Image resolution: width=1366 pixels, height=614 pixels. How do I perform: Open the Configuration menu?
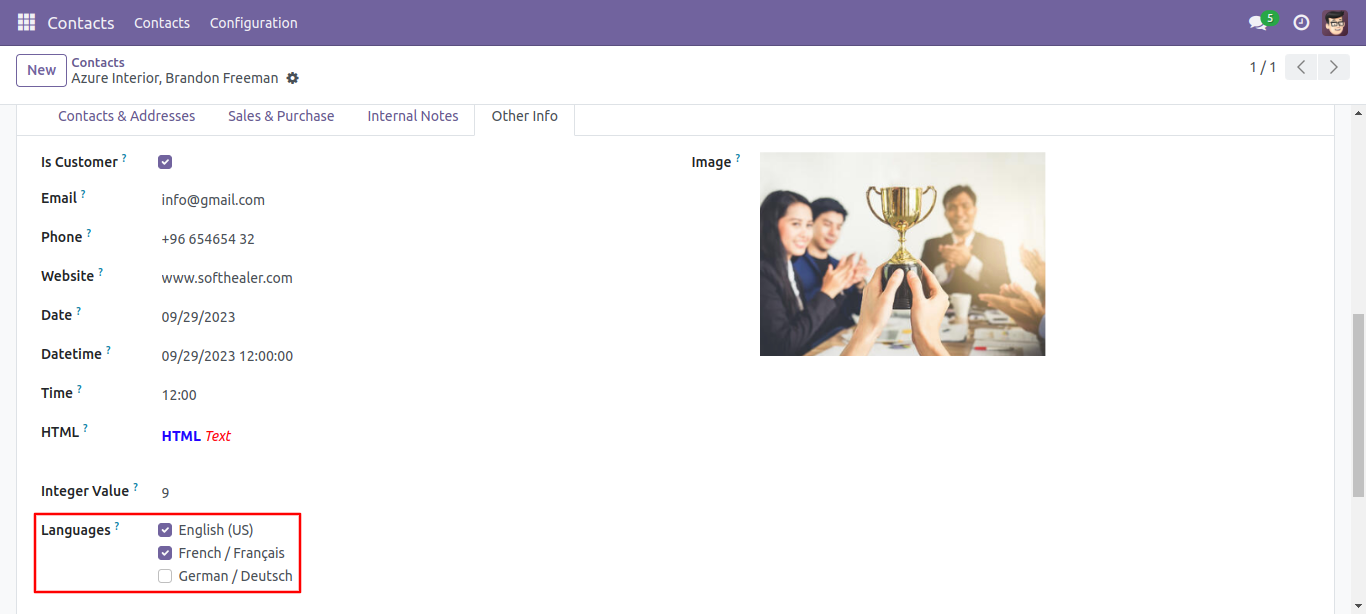(x=253, y=22)
